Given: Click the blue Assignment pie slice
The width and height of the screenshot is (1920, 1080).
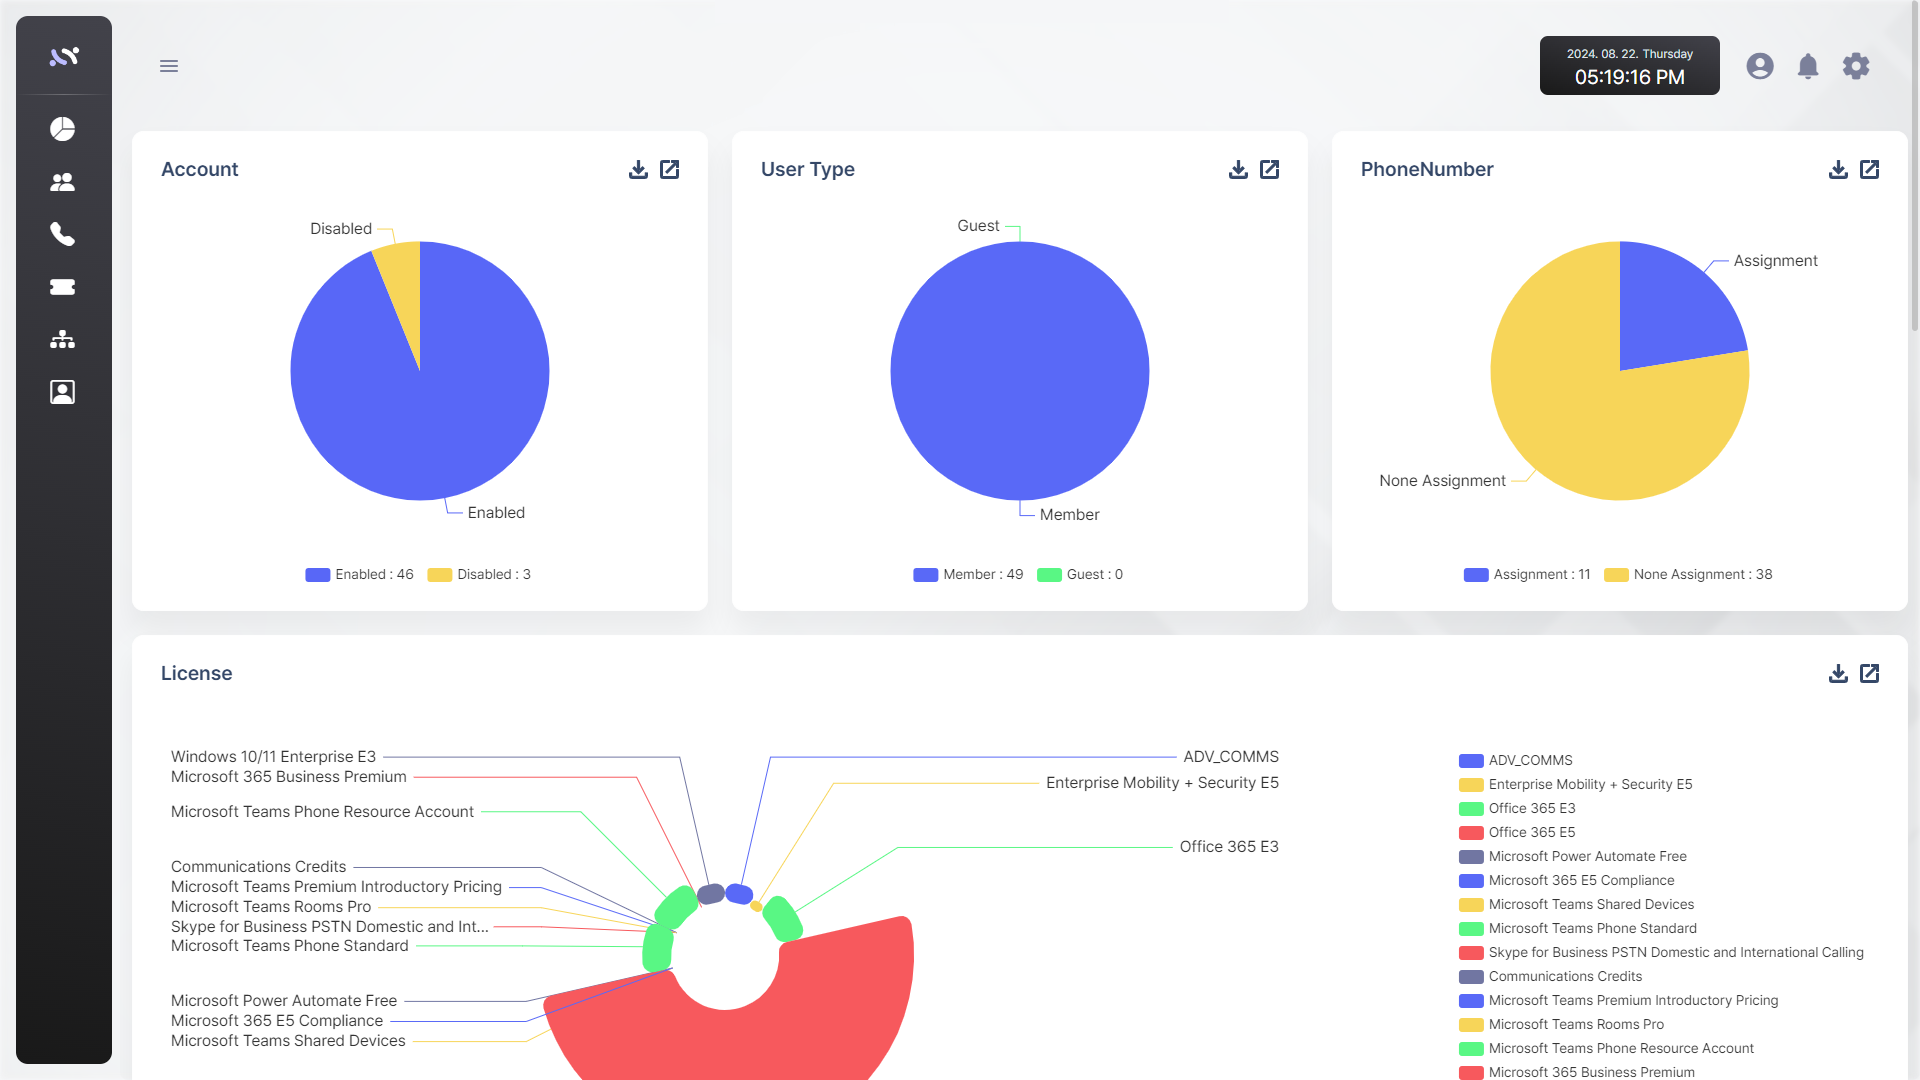Looking at the screenshot, I should click(1670, 310).
